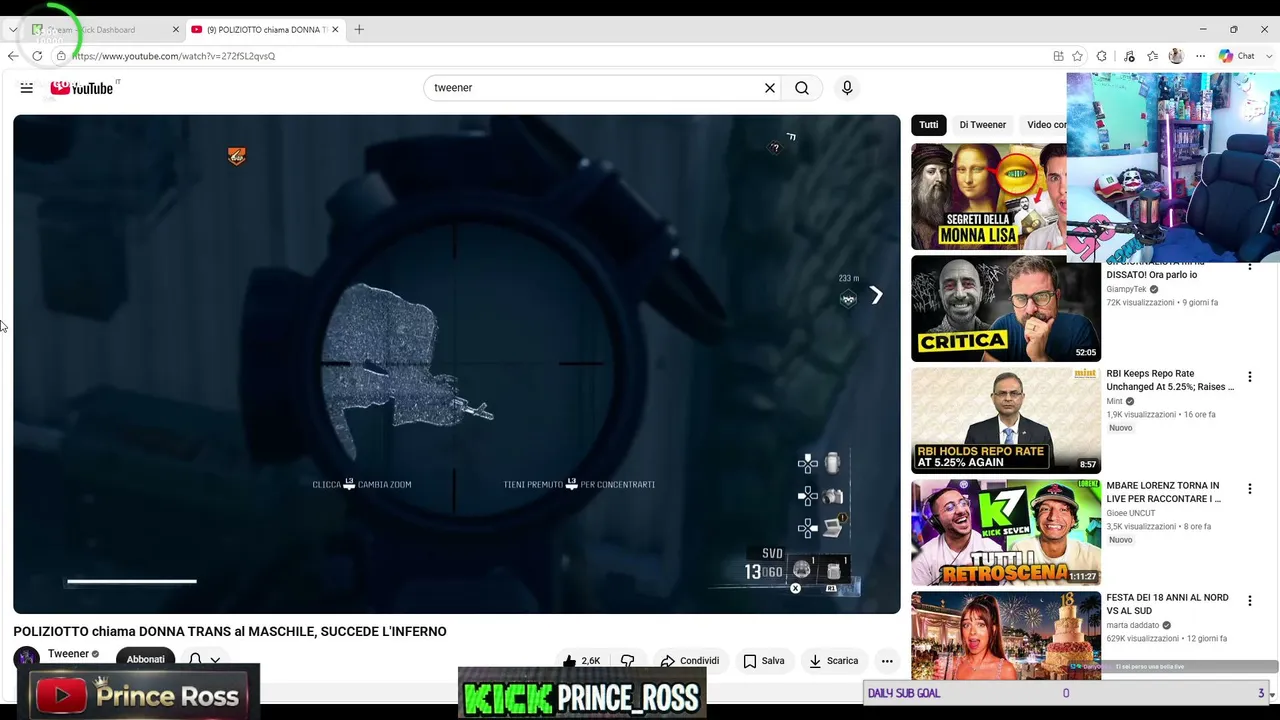Image resolution: width=1280 pixels, height=720 pixels.
Task: Open the Festa dei 18 anni thumbnail
Action: click(x=1006, y=635)
